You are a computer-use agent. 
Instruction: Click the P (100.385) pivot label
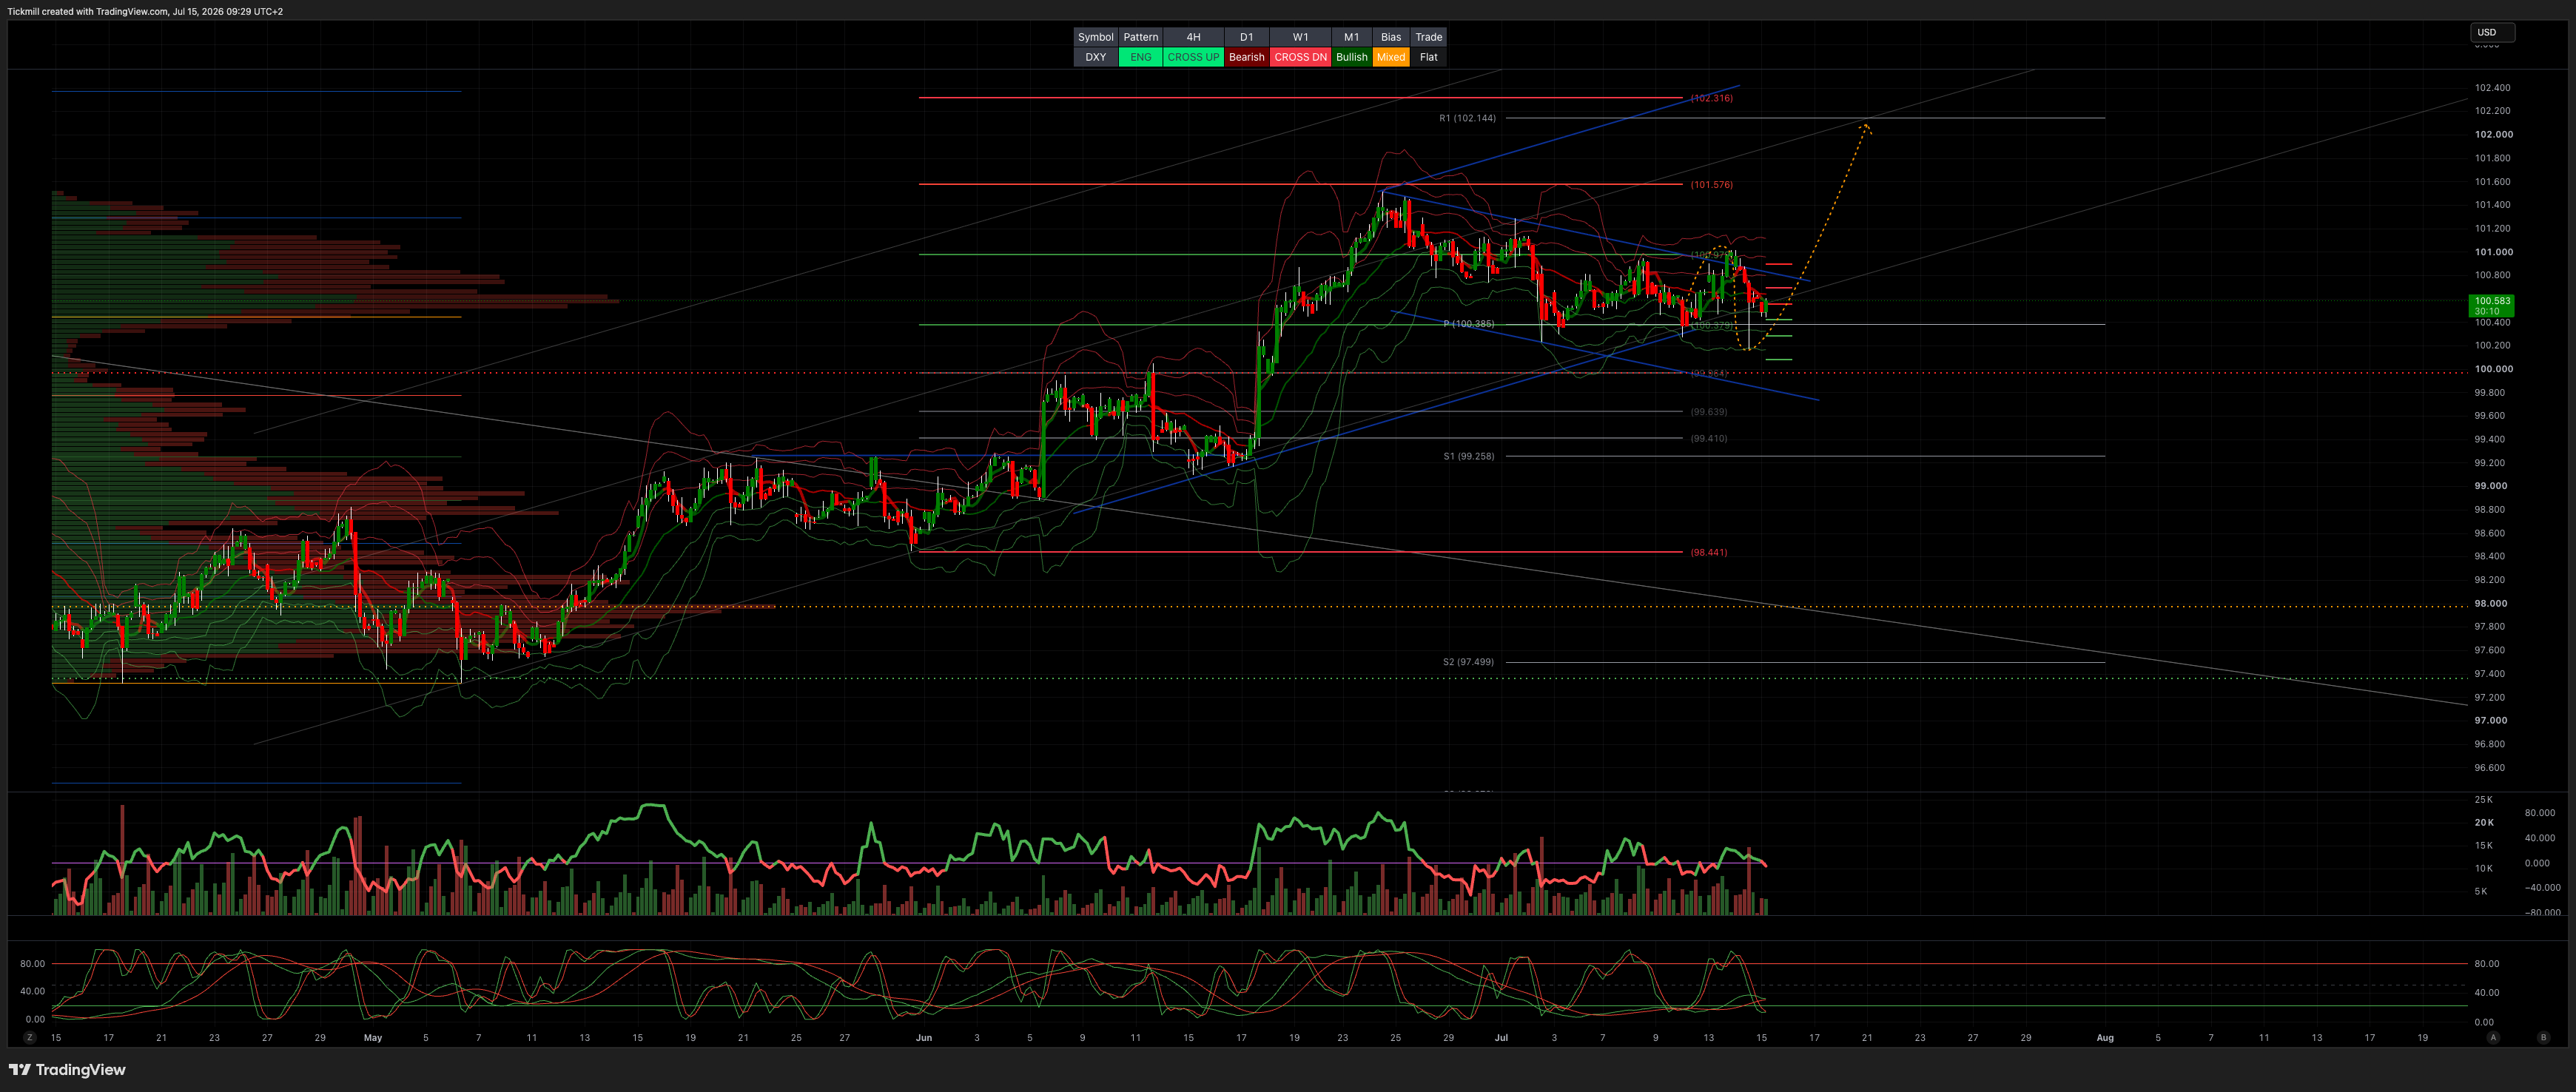point(1468,324)
